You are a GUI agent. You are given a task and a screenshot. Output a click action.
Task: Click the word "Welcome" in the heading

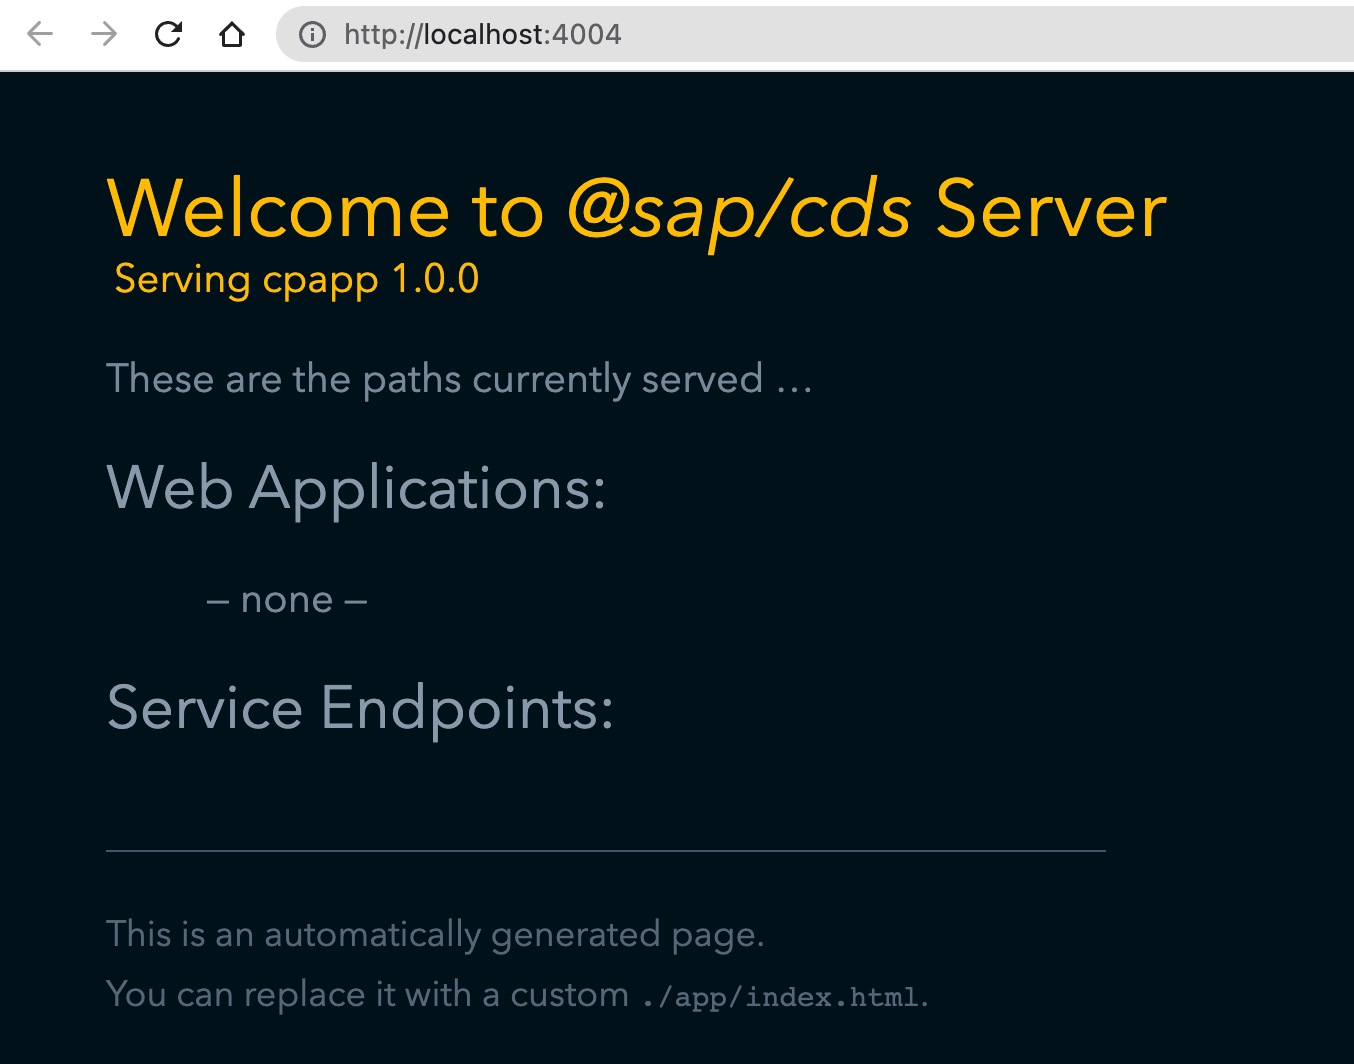(279, 209)
